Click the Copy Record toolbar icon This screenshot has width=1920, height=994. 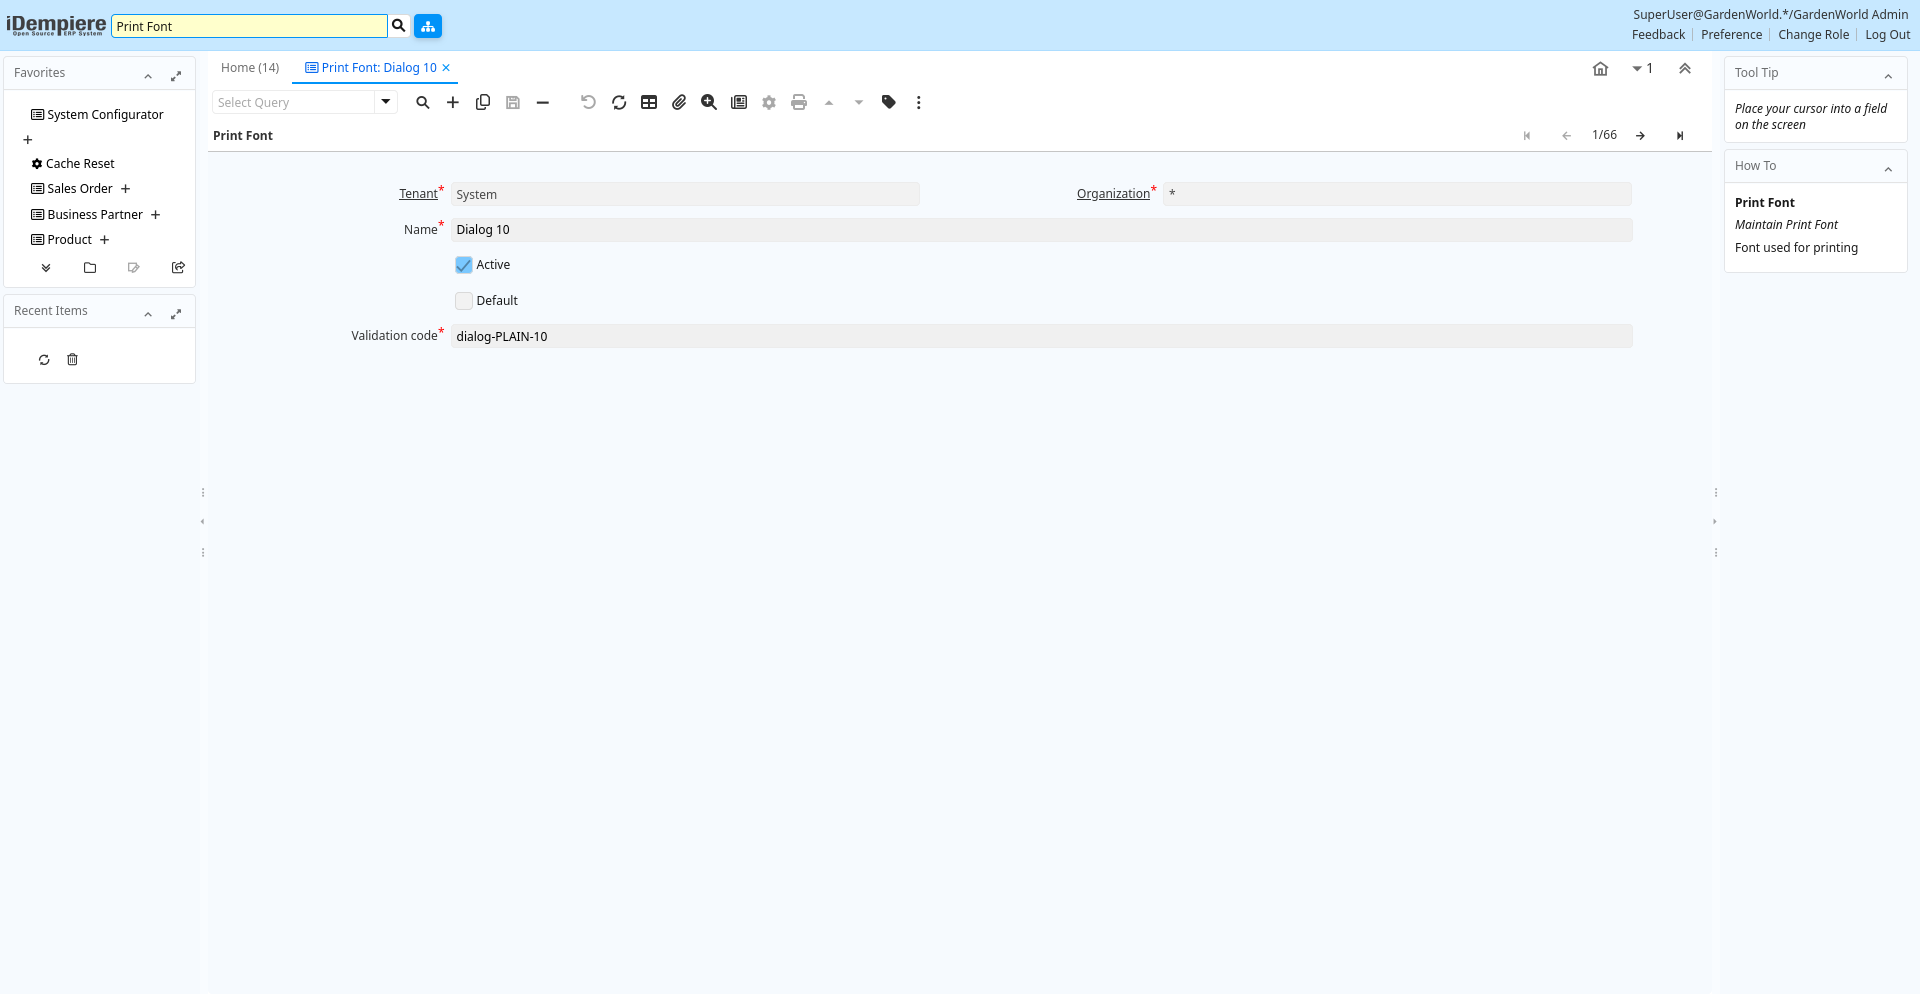pos(483,102)
